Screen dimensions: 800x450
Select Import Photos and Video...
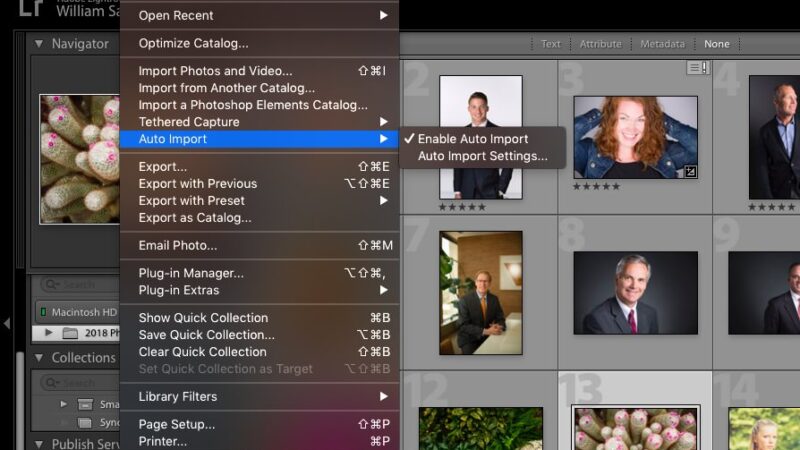pyautogui.click(x=259, y=71)
